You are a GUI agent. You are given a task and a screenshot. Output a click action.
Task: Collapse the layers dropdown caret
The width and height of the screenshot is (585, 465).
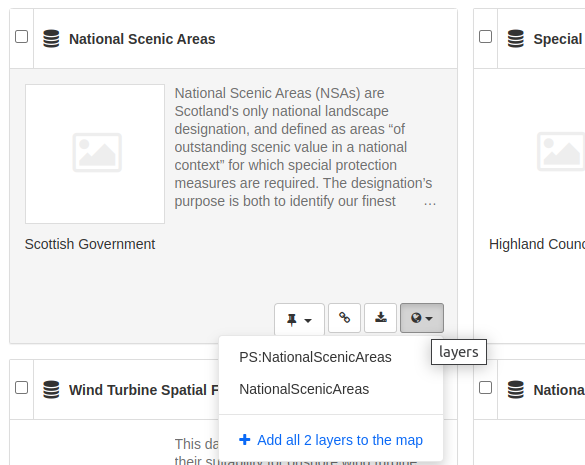[x=429, y=319]
